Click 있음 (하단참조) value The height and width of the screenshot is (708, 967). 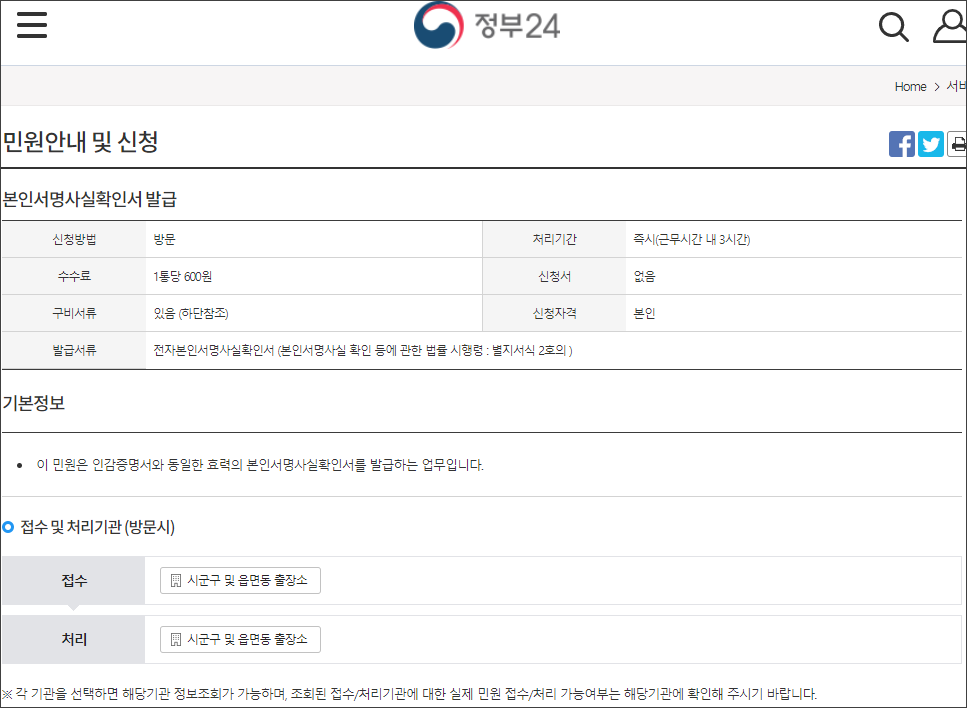click(191, 313)
